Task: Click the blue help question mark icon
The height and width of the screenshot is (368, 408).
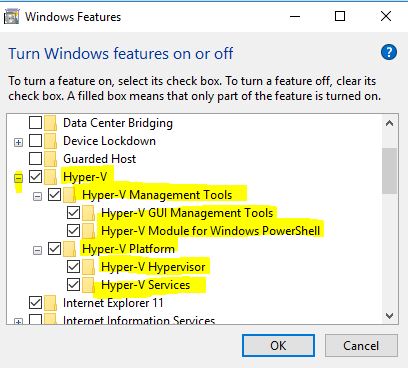Action: tap(389, 52)
